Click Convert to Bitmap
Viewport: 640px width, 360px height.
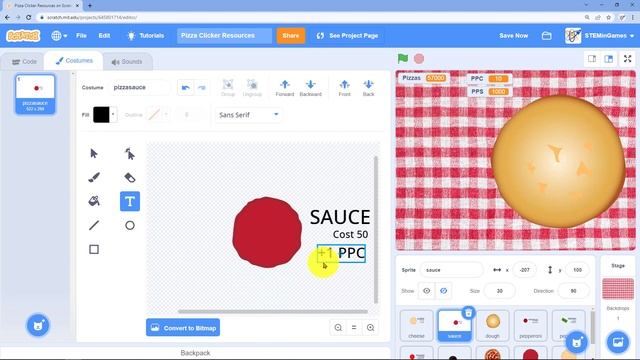[x=183, y=328]
